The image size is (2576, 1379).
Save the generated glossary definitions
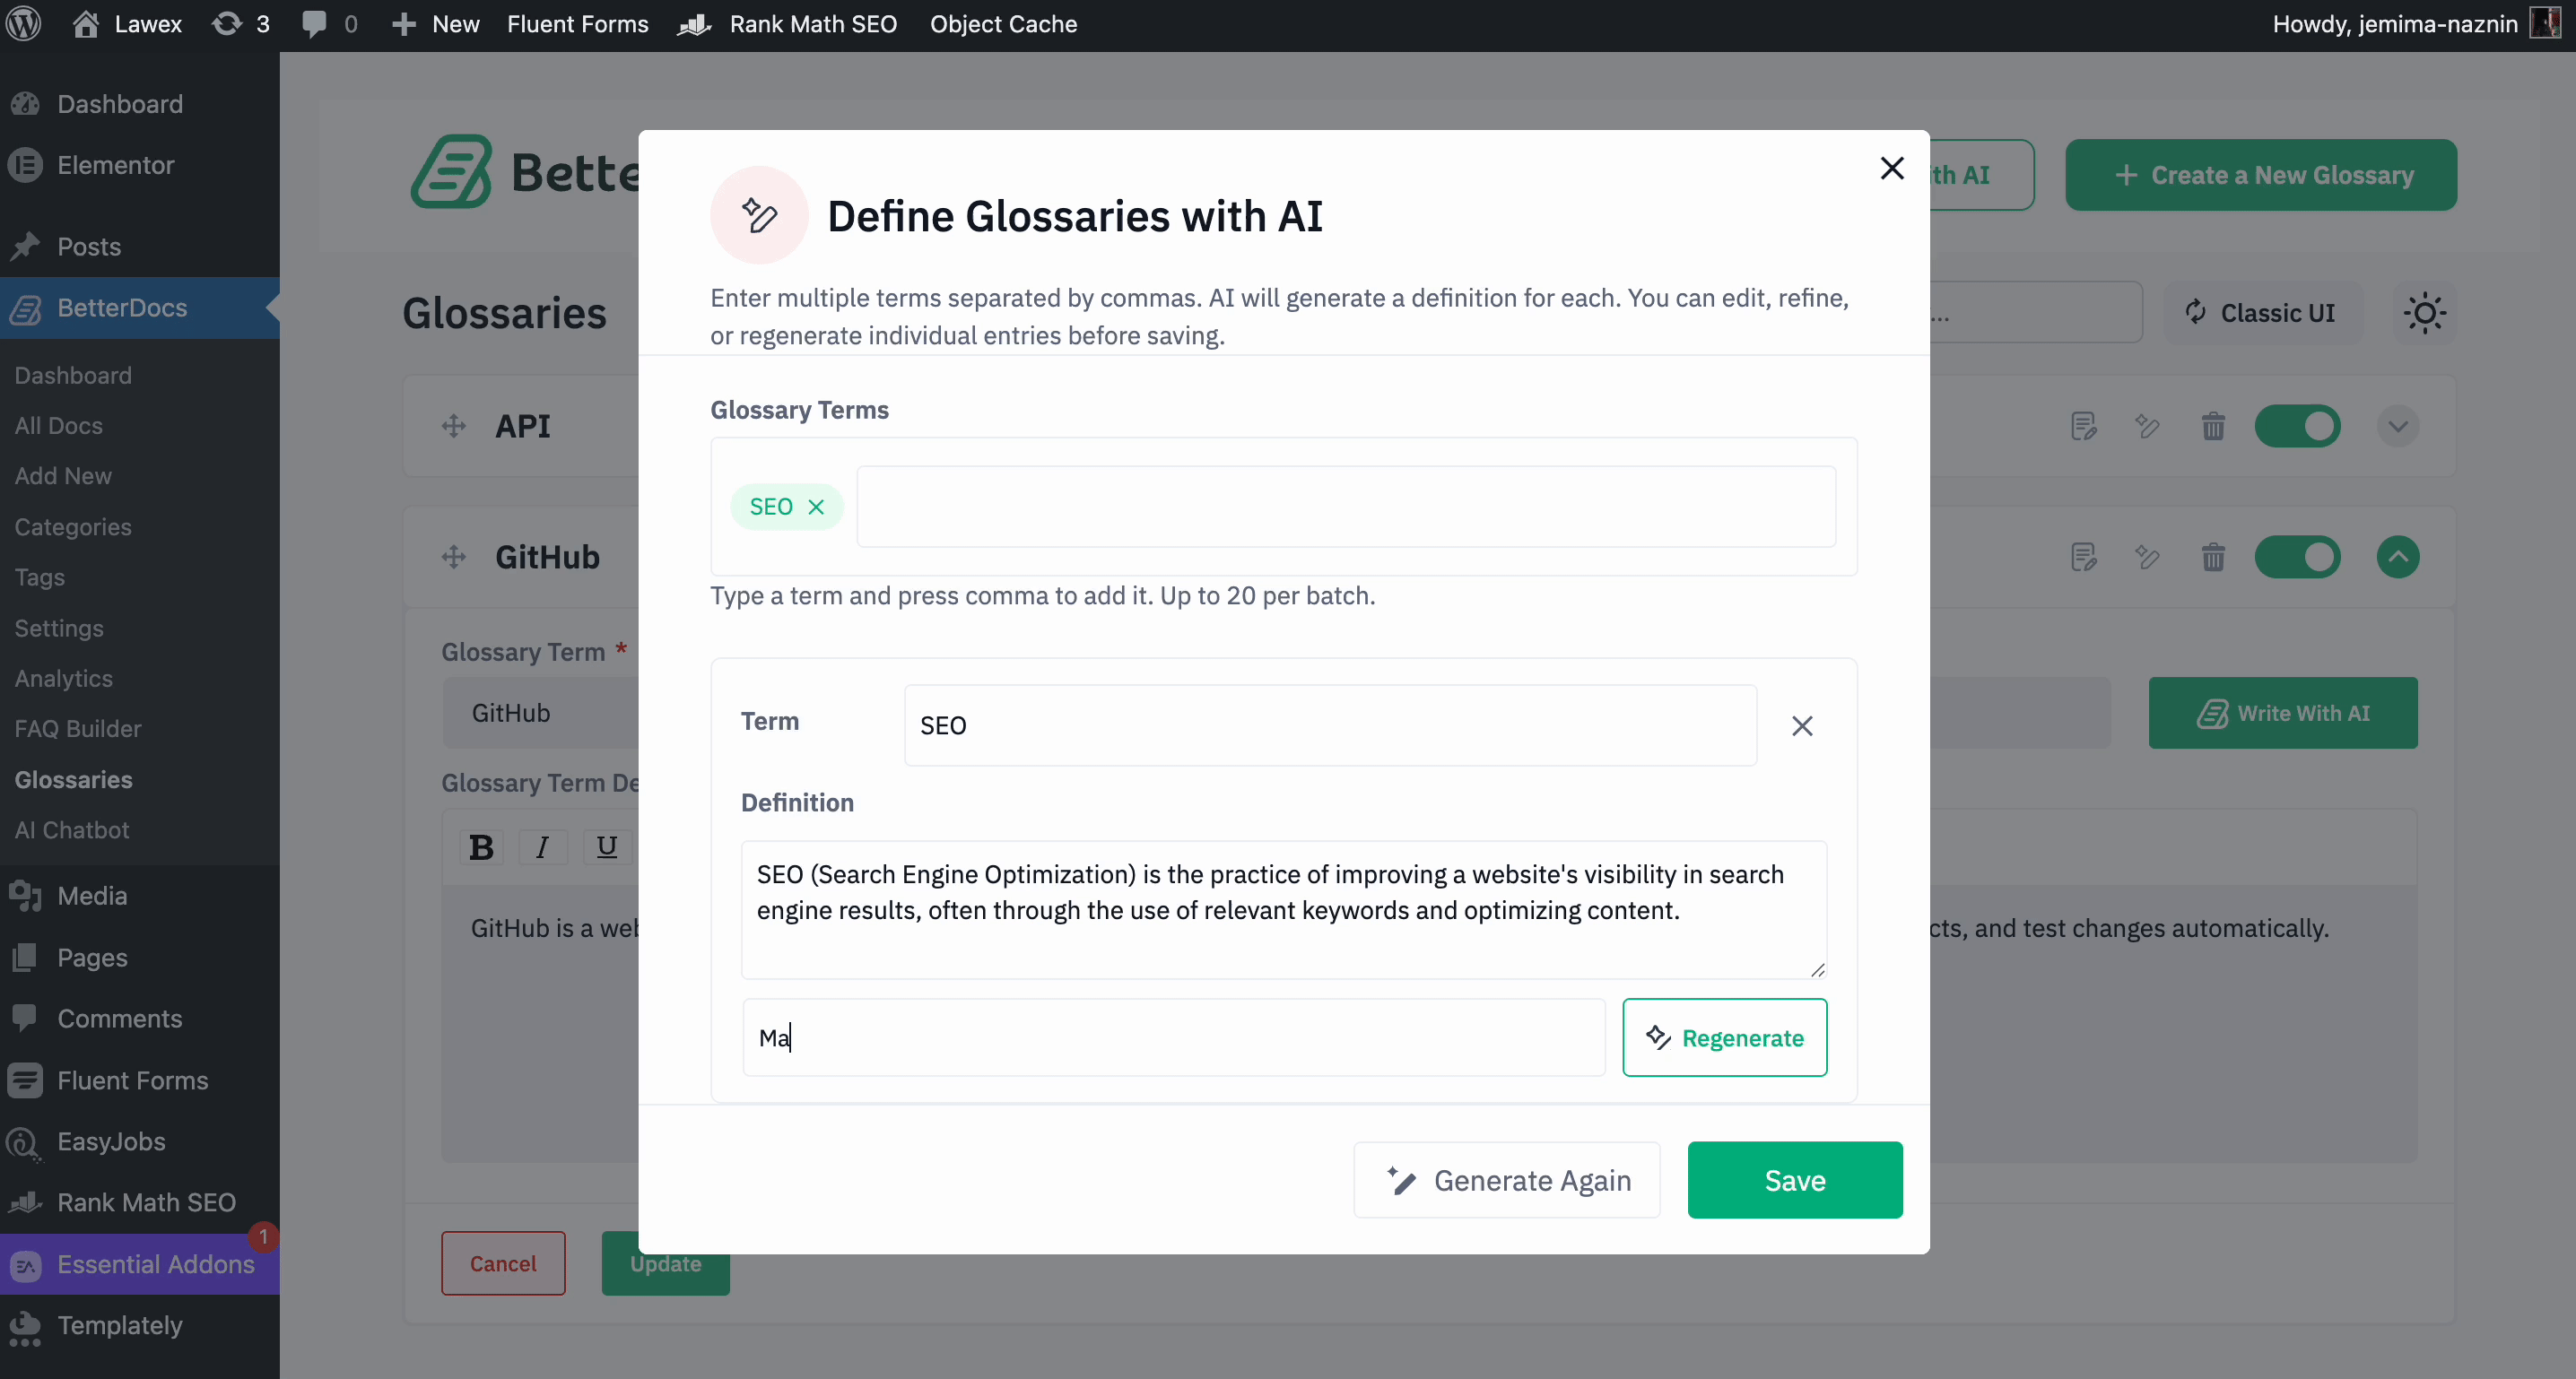click(x=1795, y=1180)
